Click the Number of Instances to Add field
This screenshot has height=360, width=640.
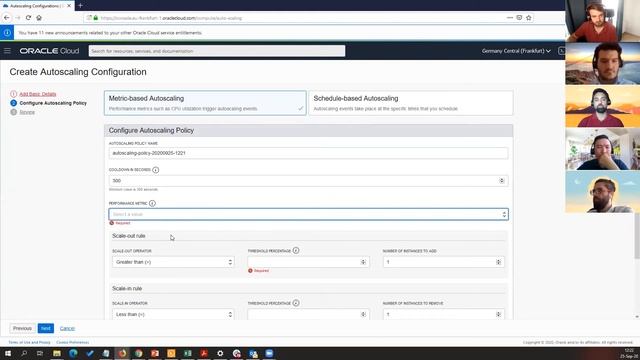(443, 262)
